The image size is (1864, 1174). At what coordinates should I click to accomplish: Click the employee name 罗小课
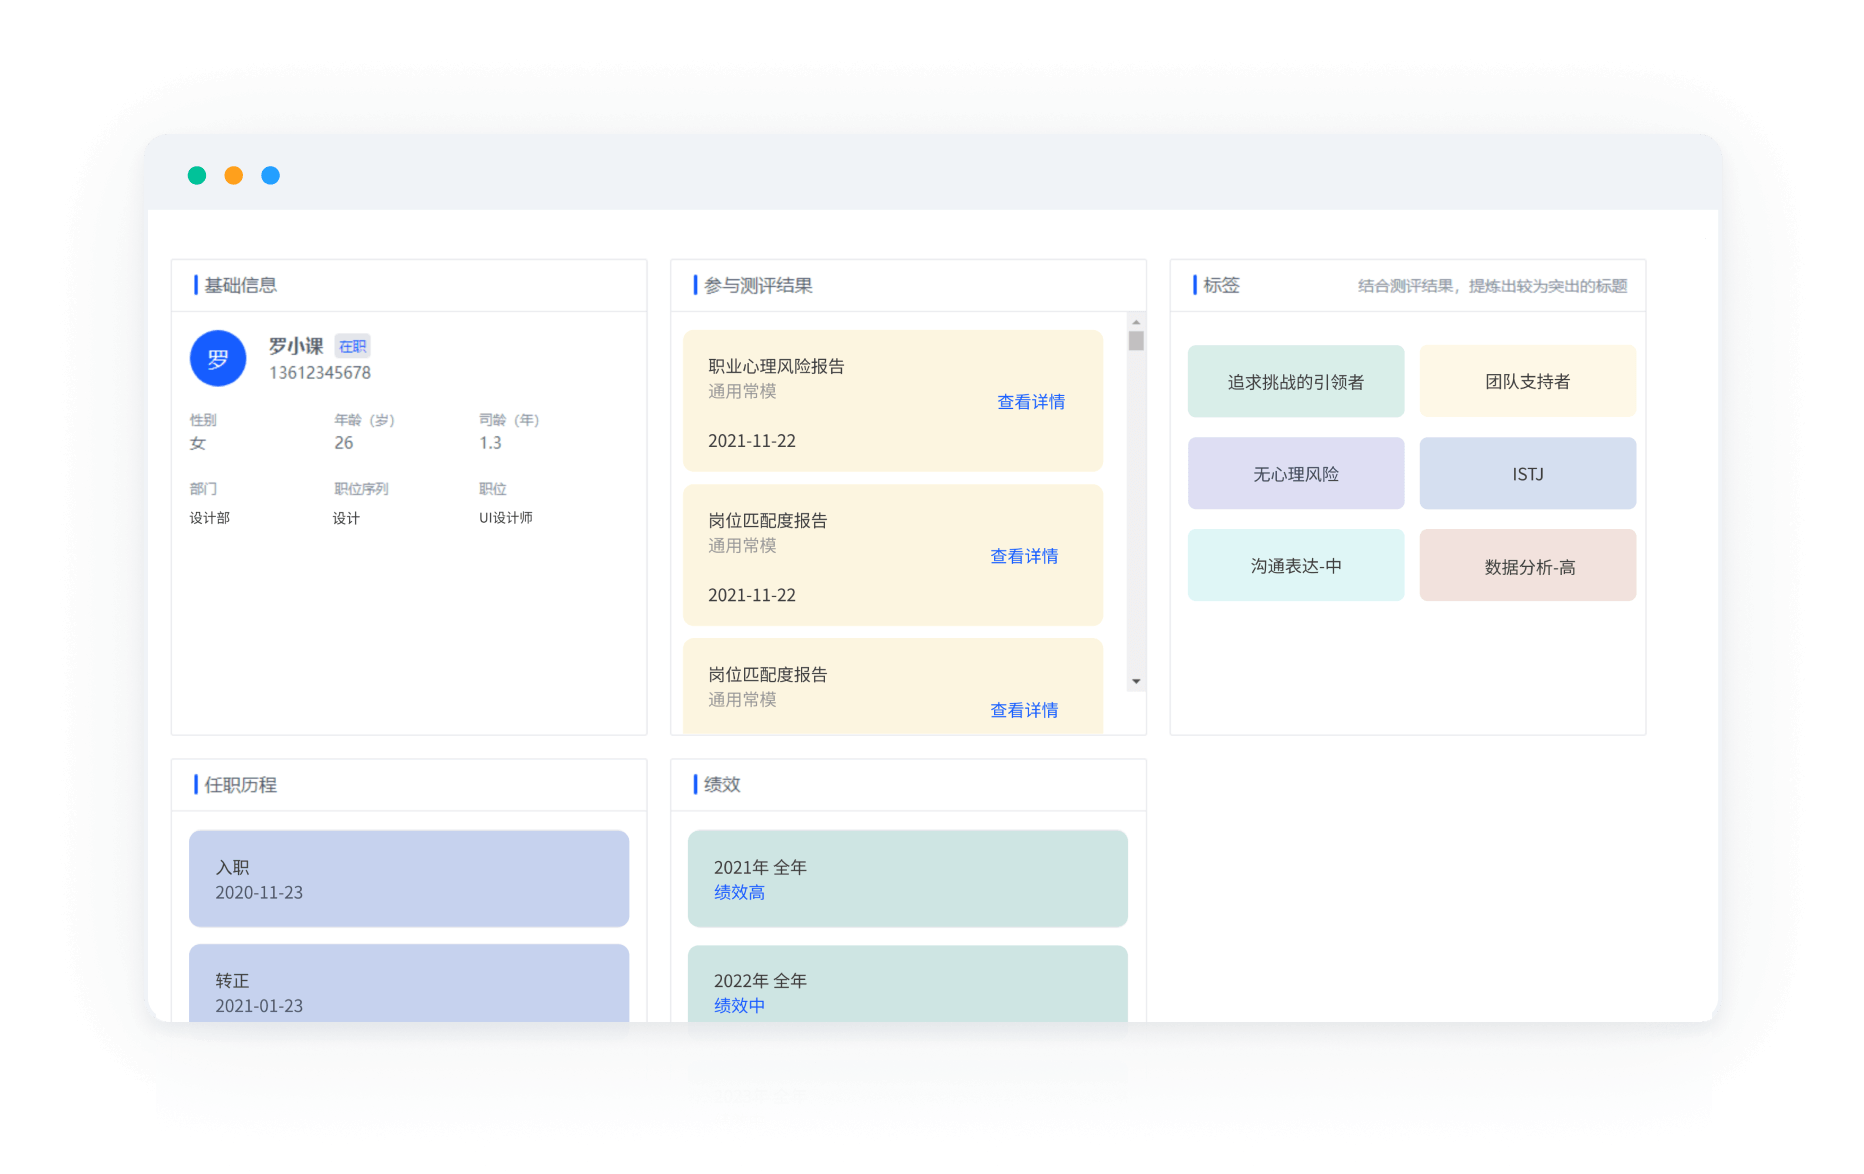(296, 346)
